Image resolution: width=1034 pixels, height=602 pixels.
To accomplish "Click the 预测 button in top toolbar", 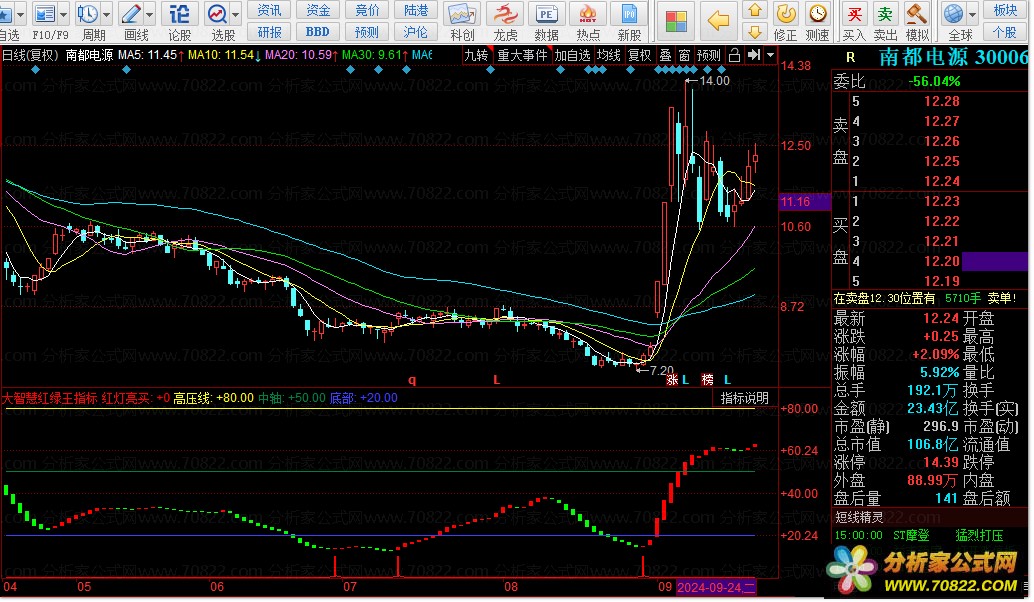I will pos(367,32).
